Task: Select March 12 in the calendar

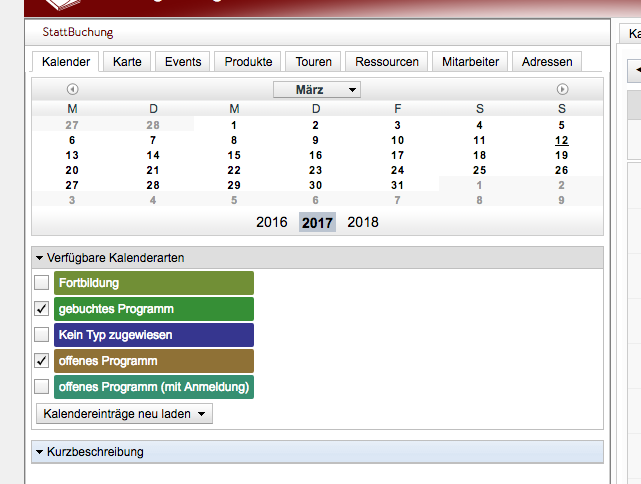Action: [562, 141]
